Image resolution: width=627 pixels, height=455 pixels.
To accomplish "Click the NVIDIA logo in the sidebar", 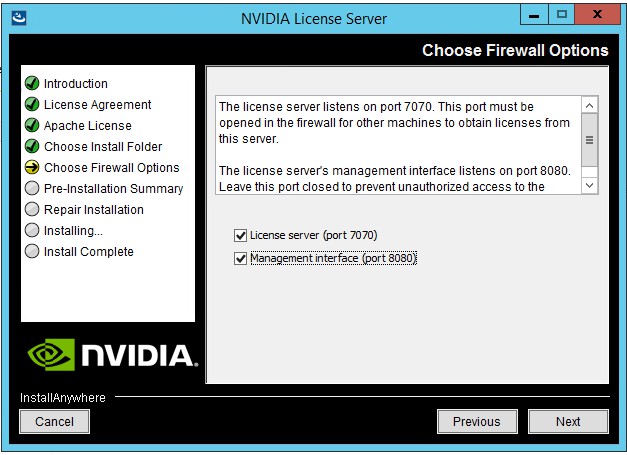I will 109,354.
